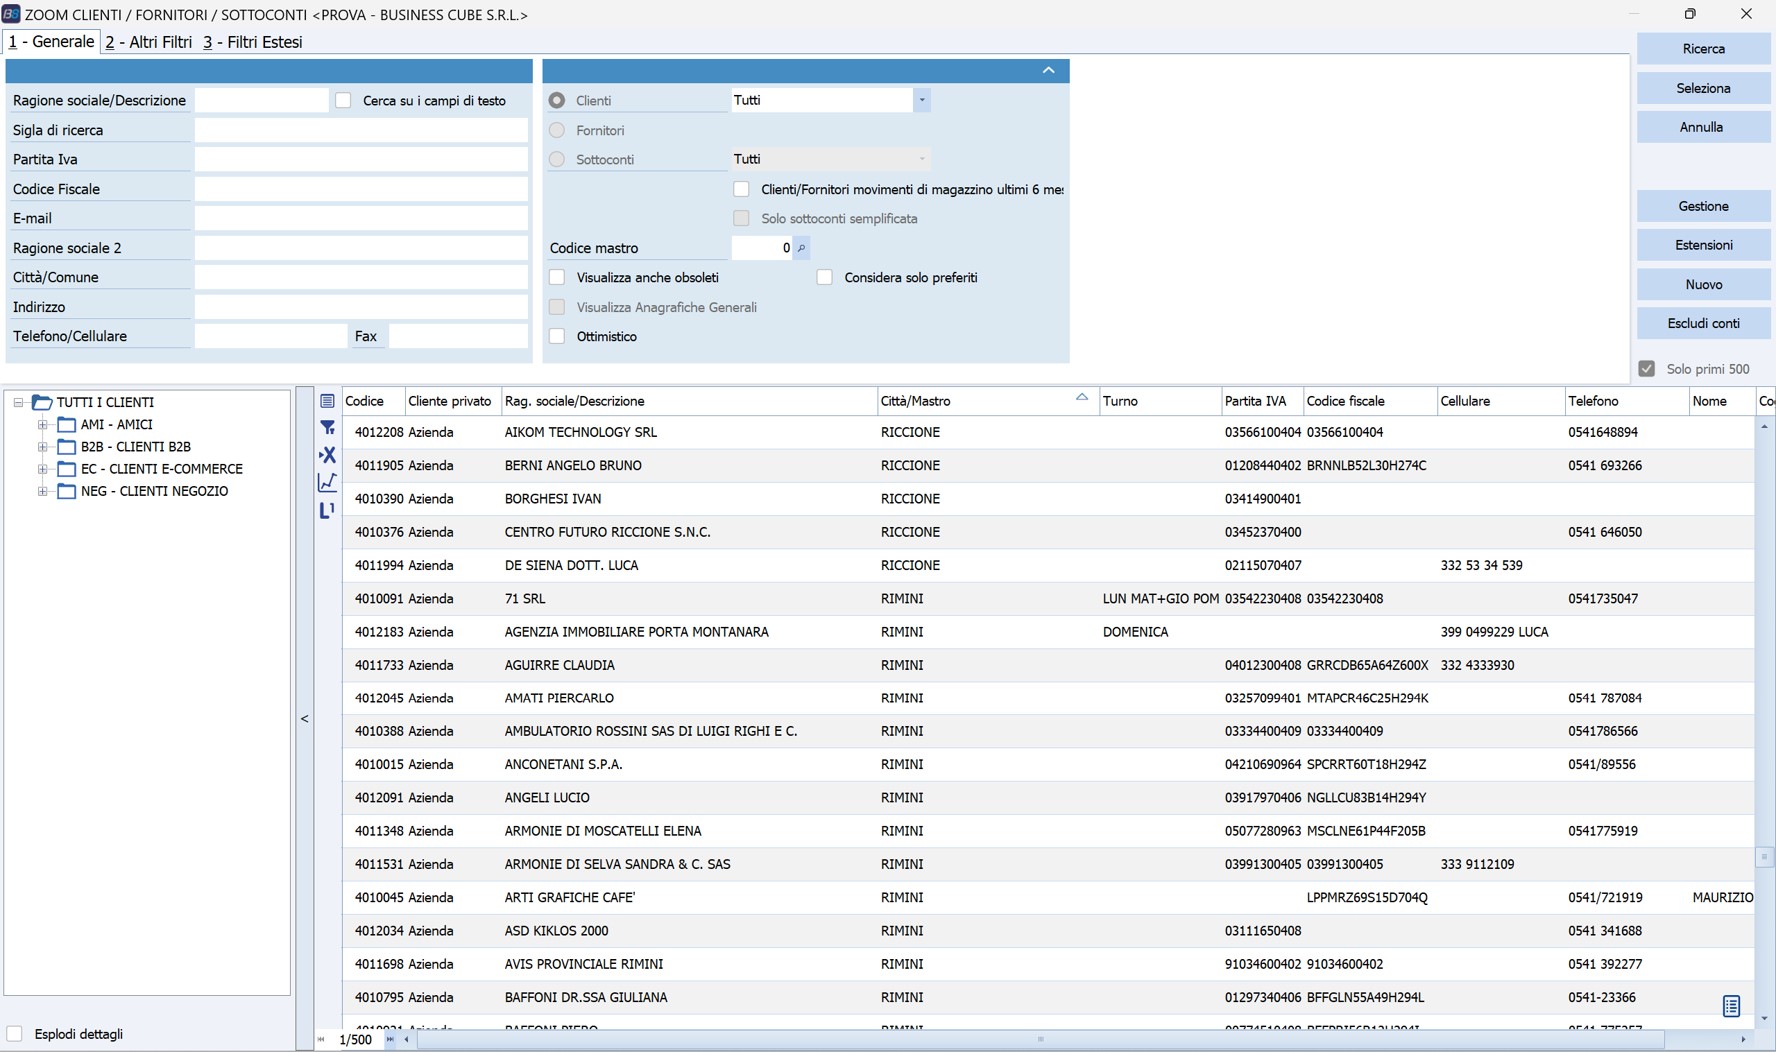1776x1052 pixels.
Task: Open the 3 - Filtri Estesi tab
Action: (253, 42)
